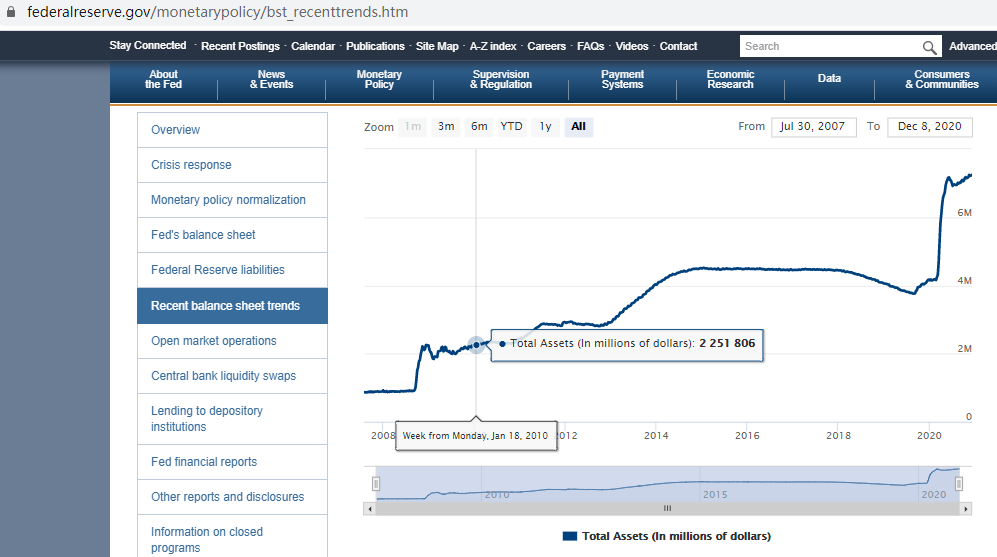997x557 pixels.
Task: Open Lending to depository institutions page
Action: click(232, 419)
